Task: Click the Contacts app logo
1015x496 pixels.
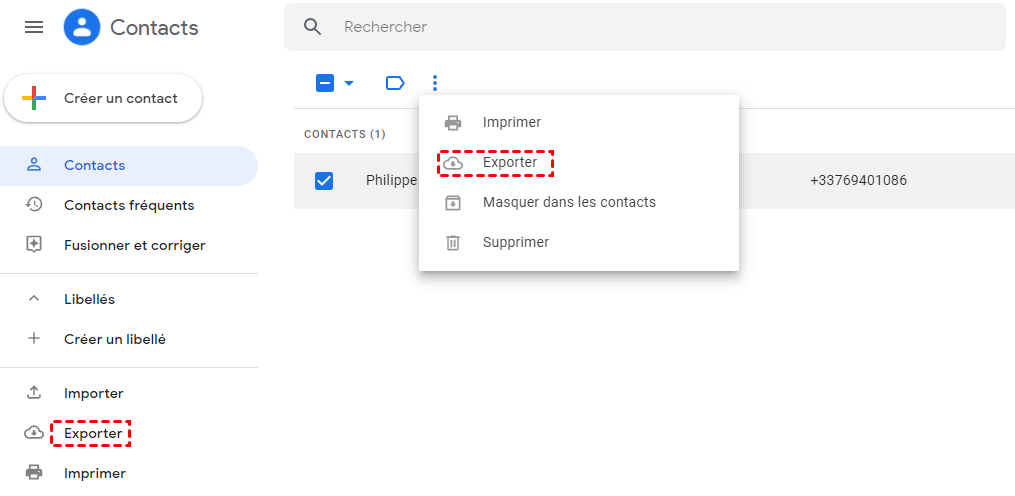Action: pyautogui.click(x=82, y=27)
